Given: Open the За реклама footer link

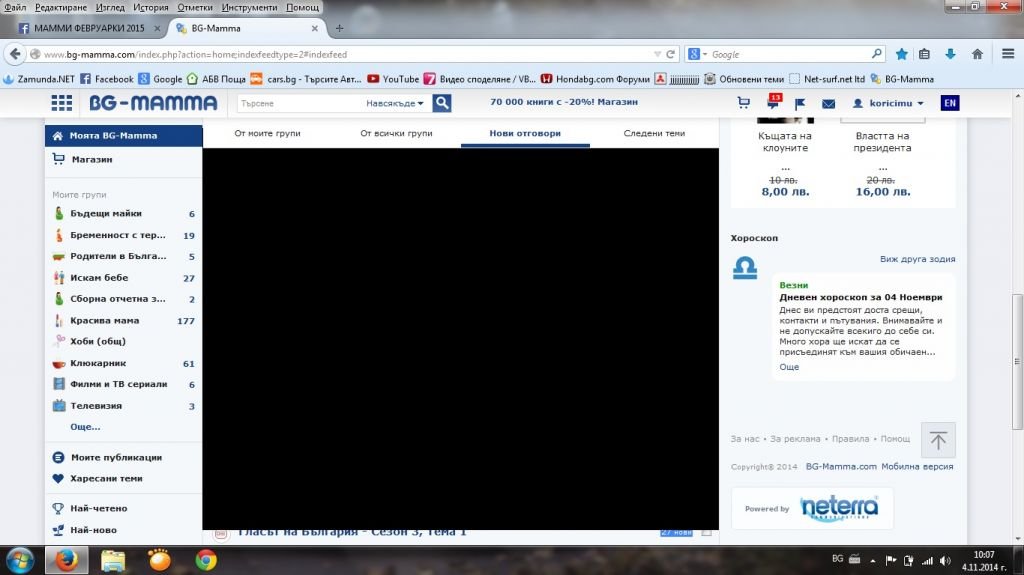Looking at the screenshot, I should click(x=795, y=438).
